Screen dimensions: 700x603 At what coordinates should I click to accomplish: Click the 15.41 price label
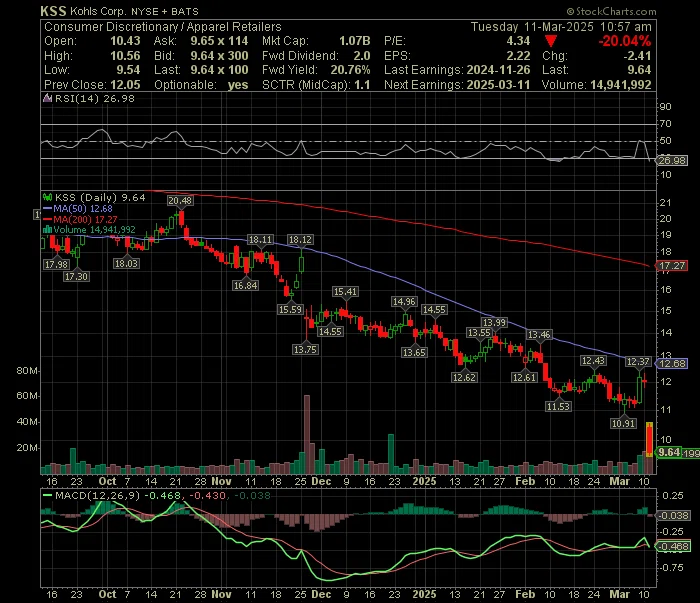pyautogui.click(x=345, y=292)
